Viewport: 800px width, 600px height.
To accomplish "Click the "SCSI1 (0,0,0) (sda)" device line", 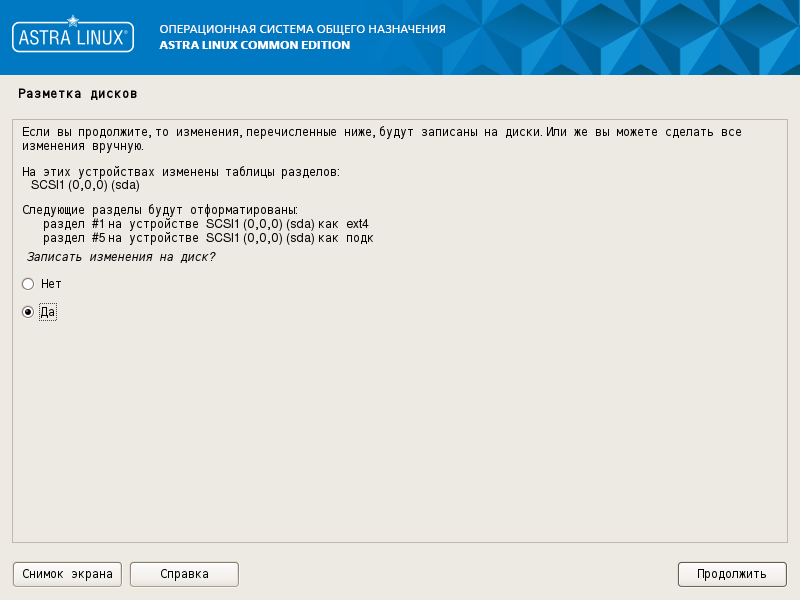I will (85, 185).
